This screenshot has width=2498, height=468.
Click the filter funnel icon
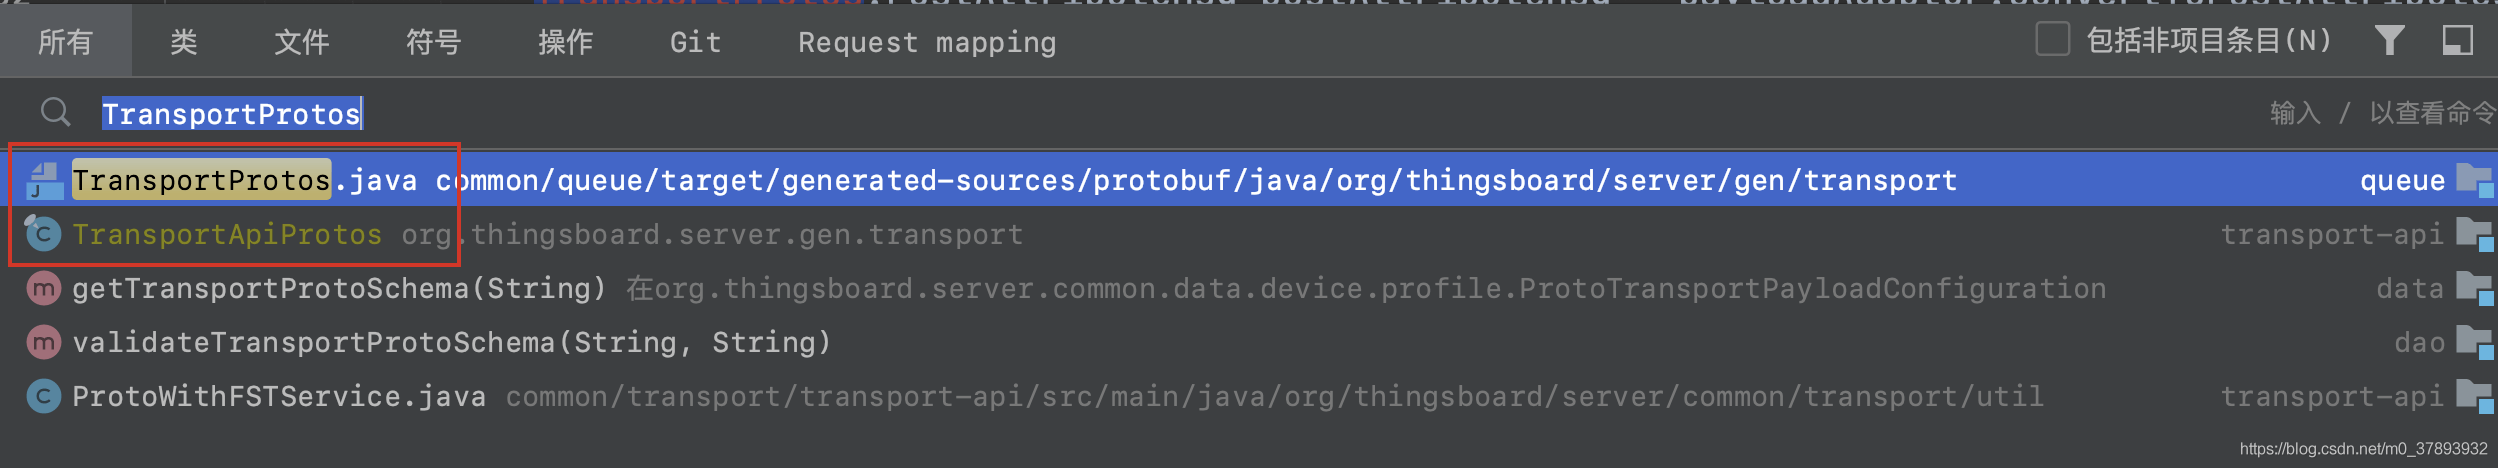pyautogui.click(x=2390, y=40)
